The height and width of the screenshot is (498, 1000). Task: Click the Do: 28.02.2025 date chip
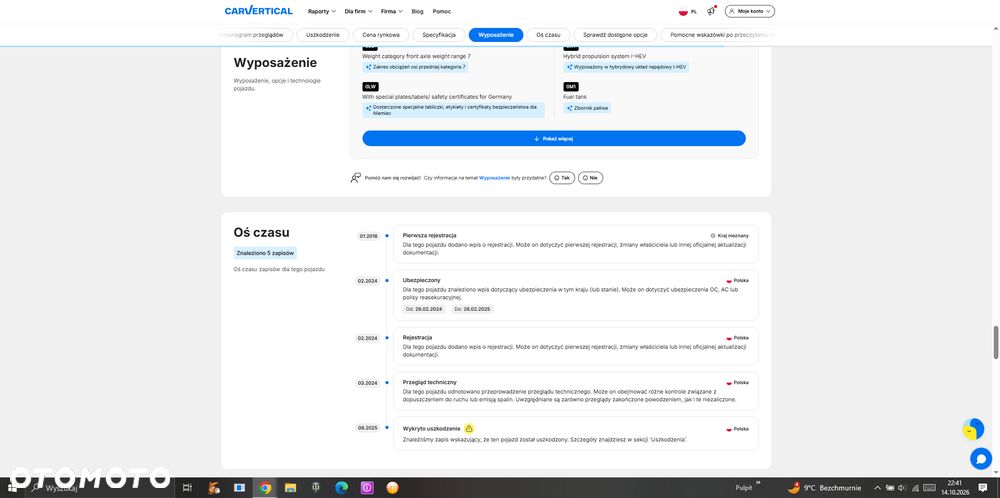coord(472,309)
